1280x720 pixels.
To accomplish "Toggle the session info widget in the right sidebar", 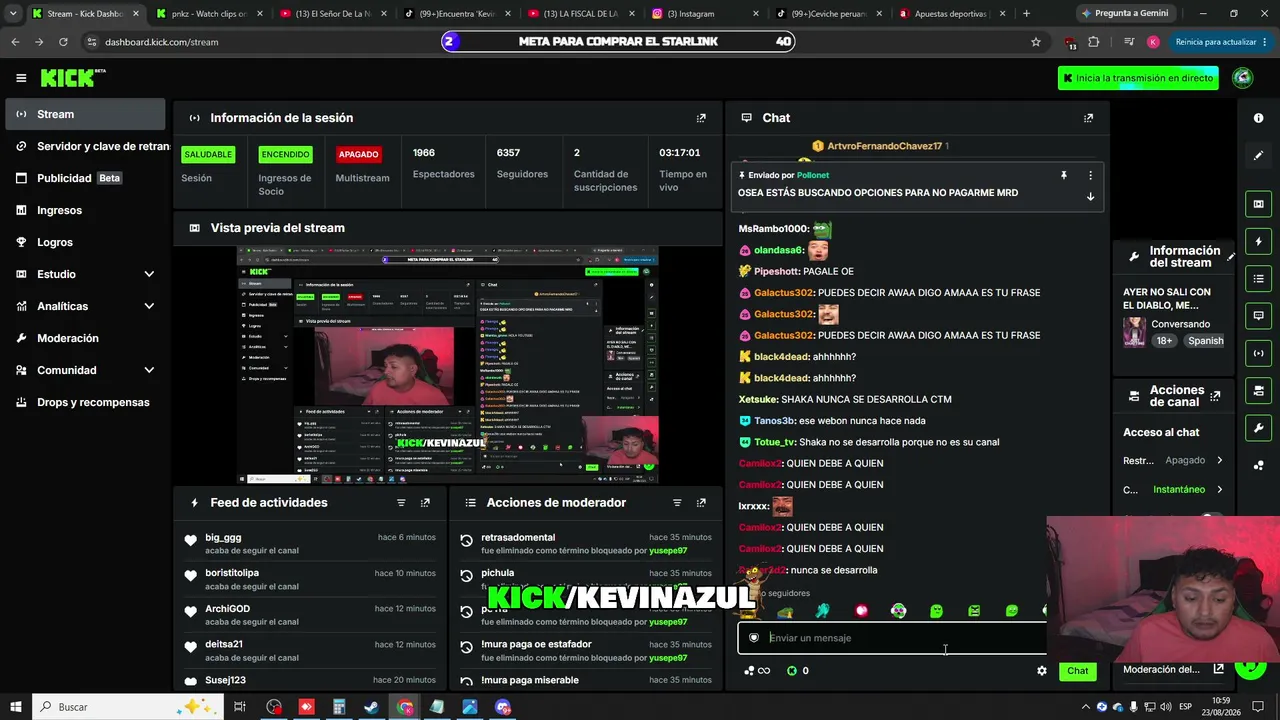I will click(x=1259, y=352).
